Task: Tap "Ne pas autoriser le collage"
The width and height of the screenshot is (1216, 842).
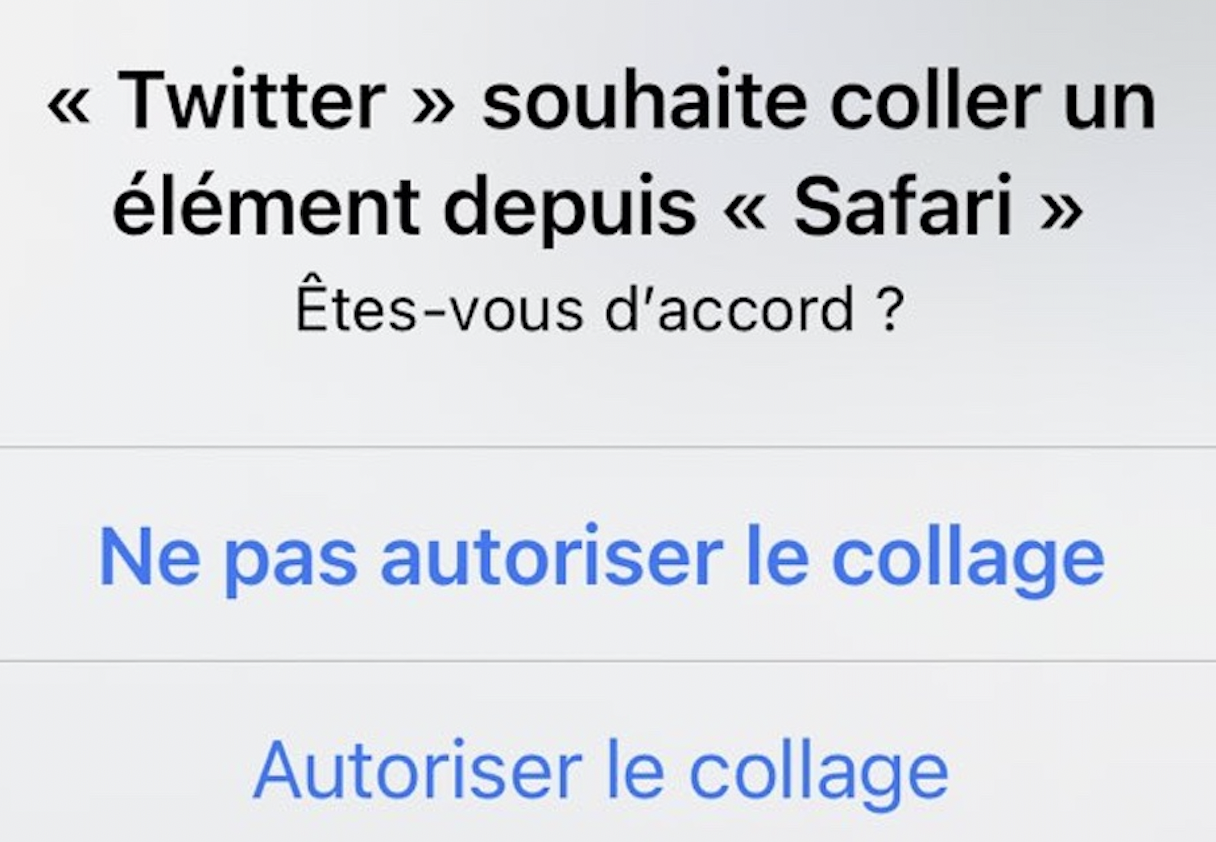Action: 602,558
